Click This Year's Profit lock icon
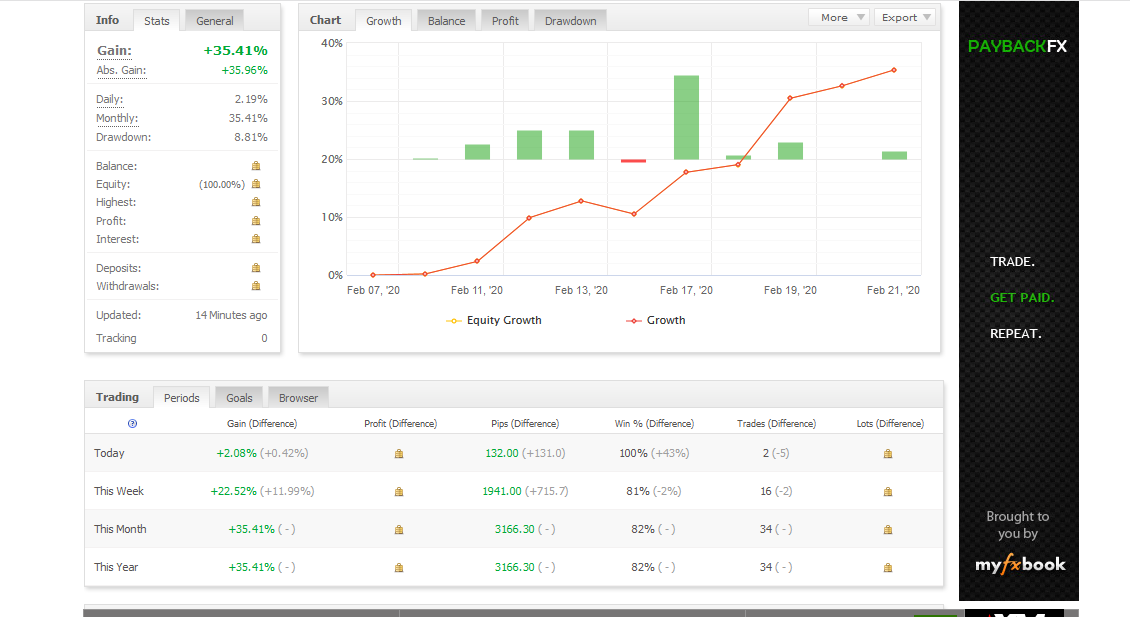Screen dimensions: 1130x617 click(x=399, y=567)
